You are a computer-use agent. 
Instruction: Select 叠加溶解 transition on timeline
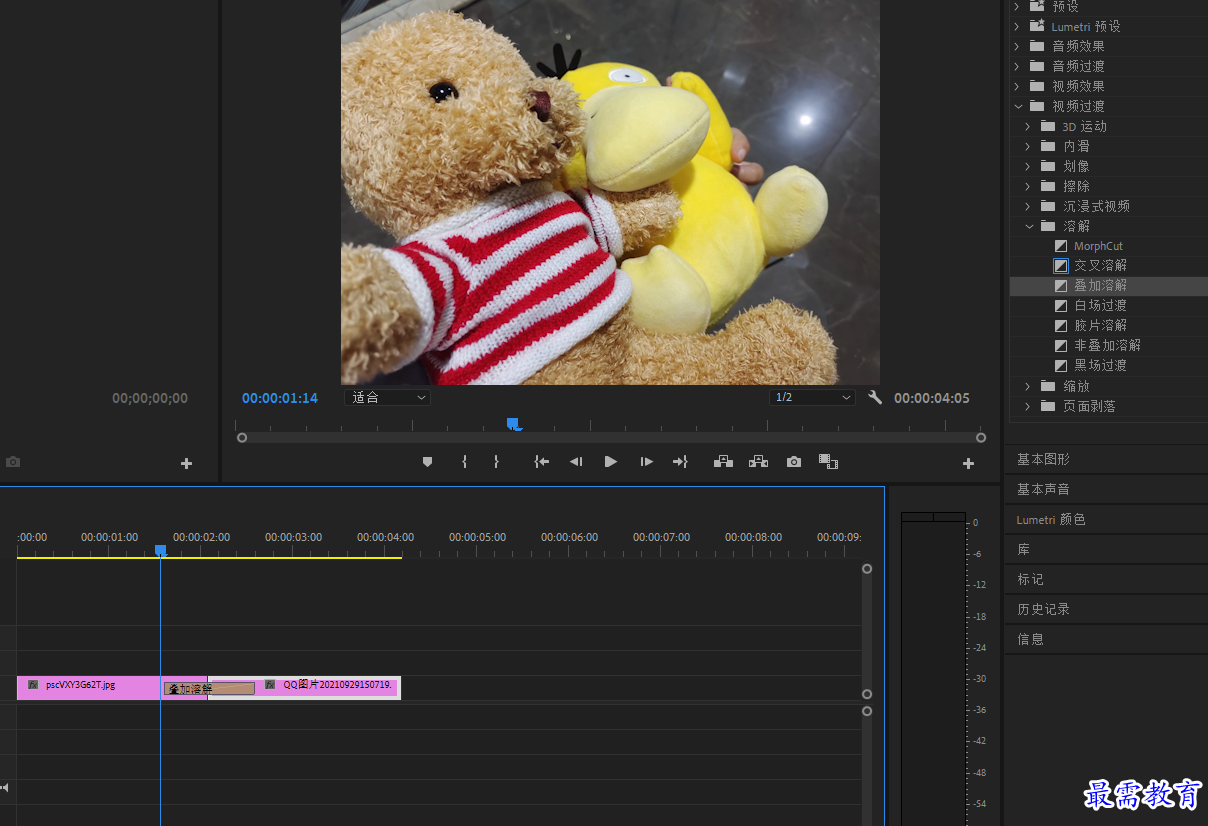click(x=209, y=689)
